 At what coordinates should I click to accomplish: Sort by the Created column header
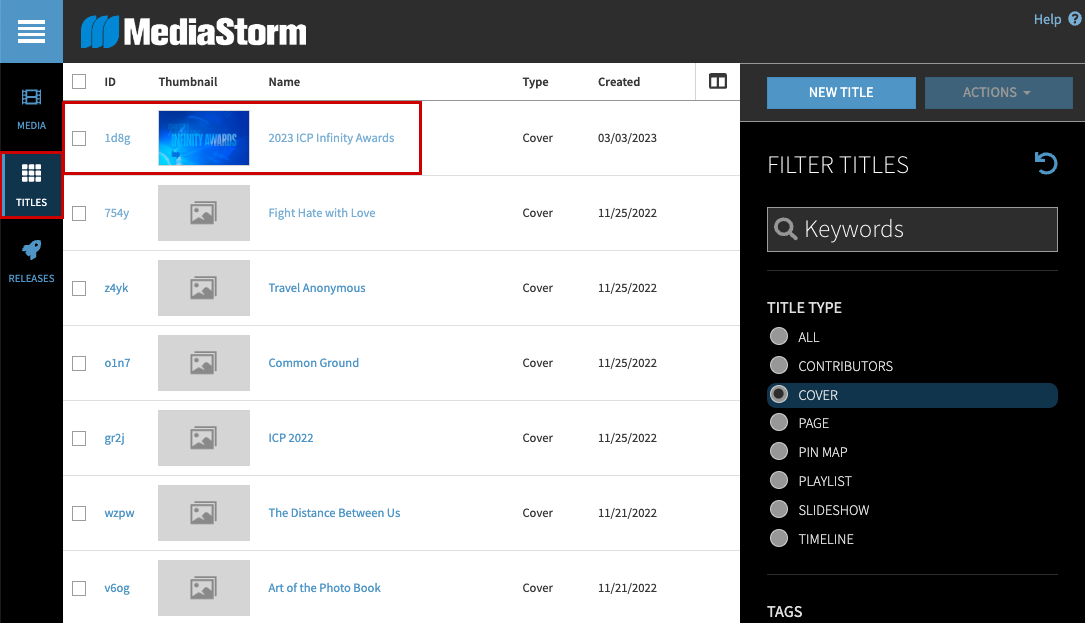tap(618, 82)
